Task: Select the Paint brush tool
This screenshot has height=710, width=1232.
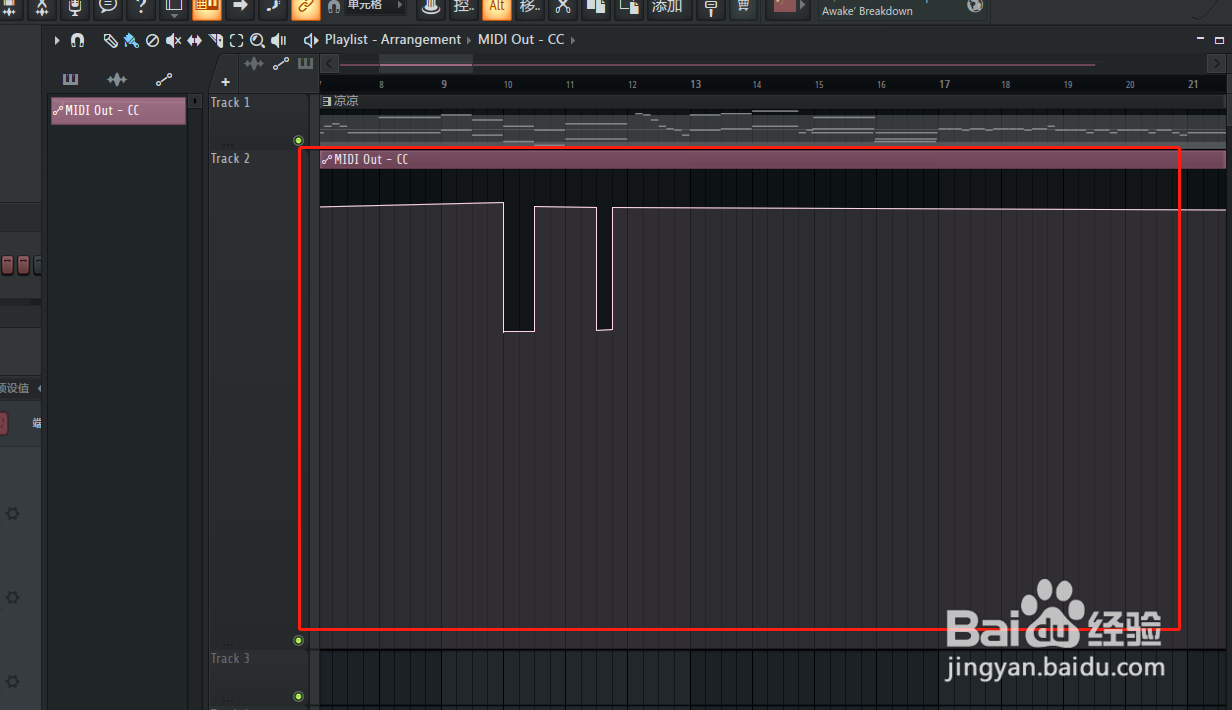Action: coord(131,40)
